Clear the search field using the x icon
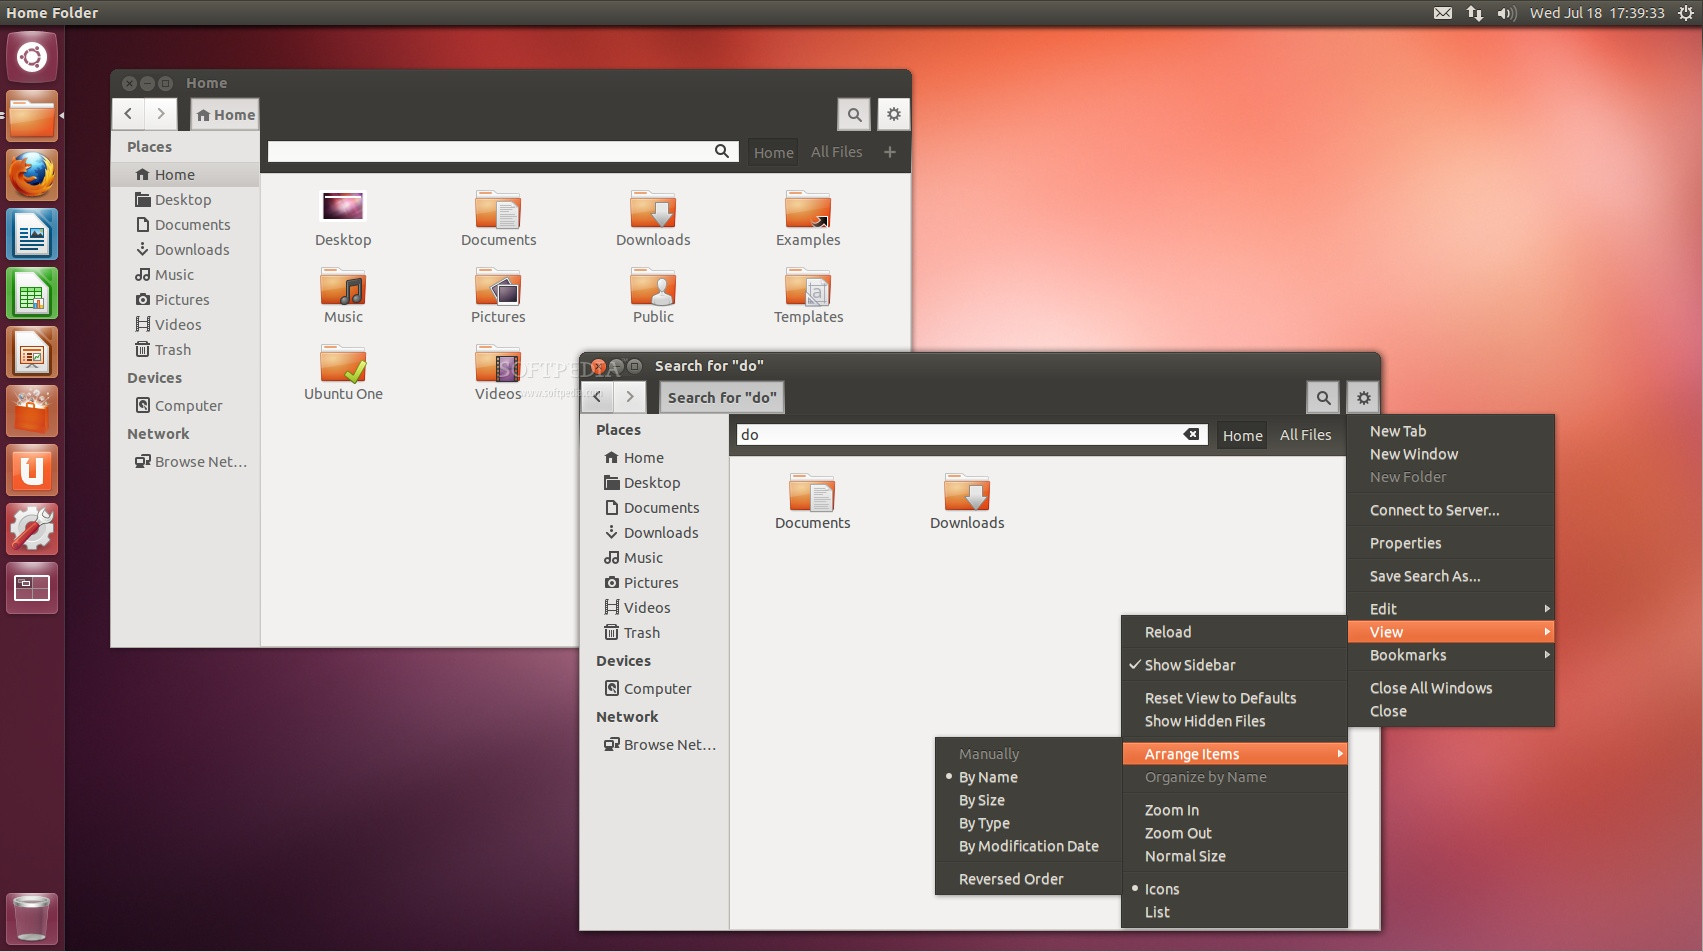 pyautogui.click(x=1191, y=435)
